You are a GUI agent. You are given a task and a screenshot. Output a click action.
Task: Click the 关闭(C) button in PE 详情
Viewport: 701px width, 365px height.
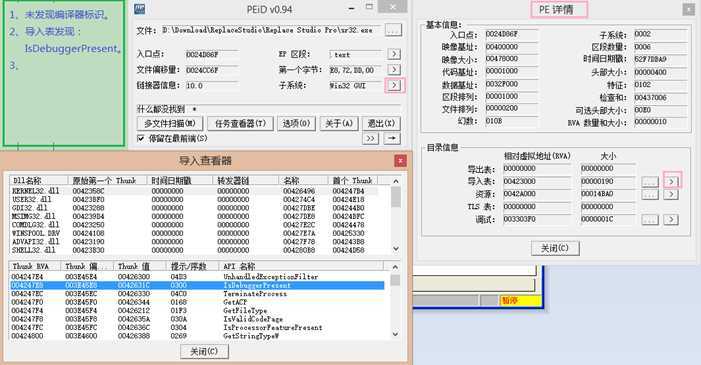tap(555, 248)
